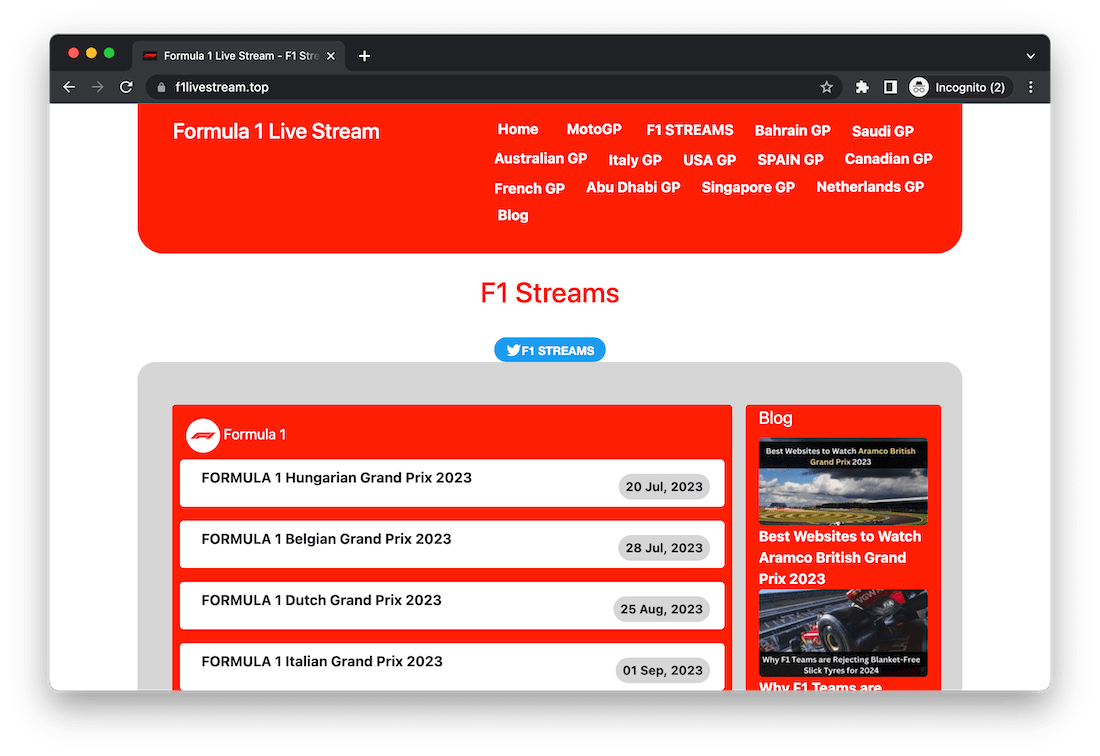Open the F1 STREAMS menu item
1100x756 pixels.
690,130
